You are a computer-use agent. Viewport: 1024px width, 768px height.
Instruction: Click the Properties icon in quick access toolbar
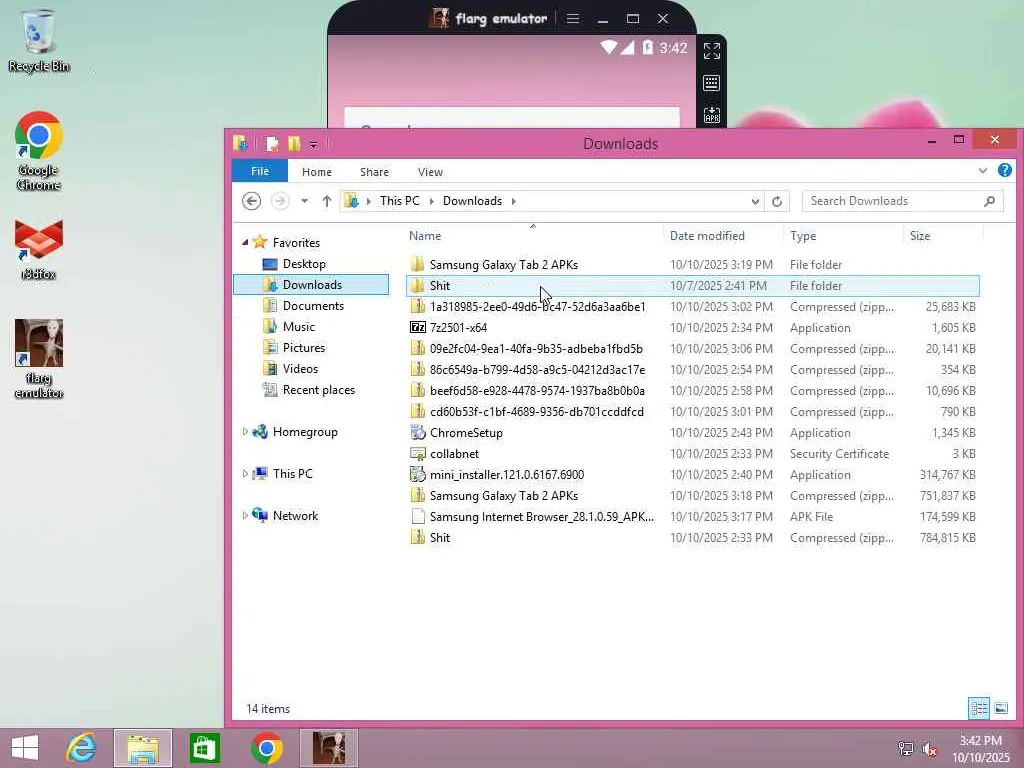[x=273, y=143]
